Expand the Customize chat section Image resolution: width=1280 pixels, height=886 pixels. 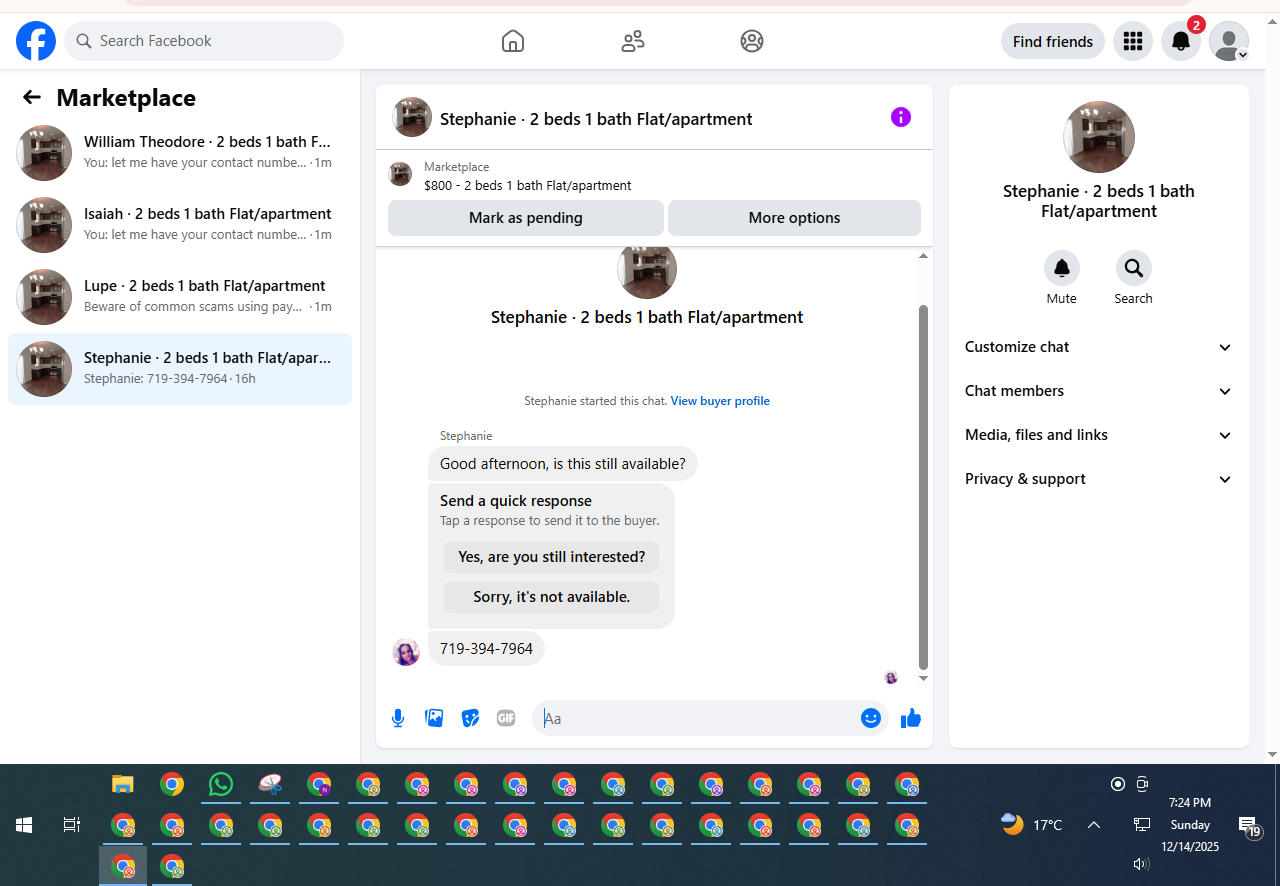point(1099,347)
